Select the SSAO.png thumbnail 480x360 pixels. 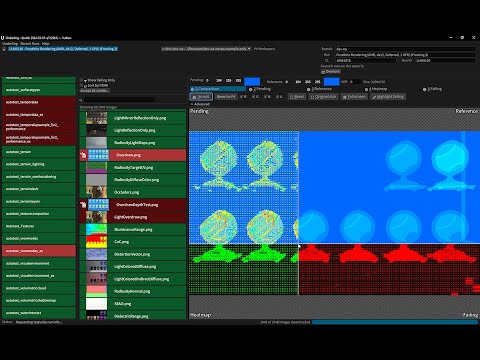[96, 304]
